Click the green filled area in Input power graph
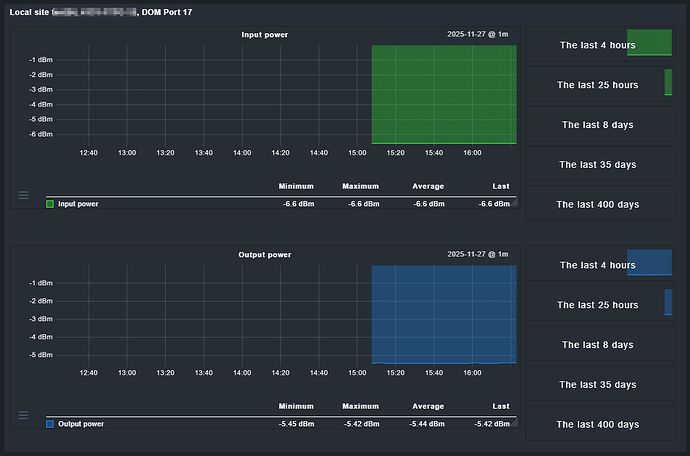 click(x=443, y=95)
